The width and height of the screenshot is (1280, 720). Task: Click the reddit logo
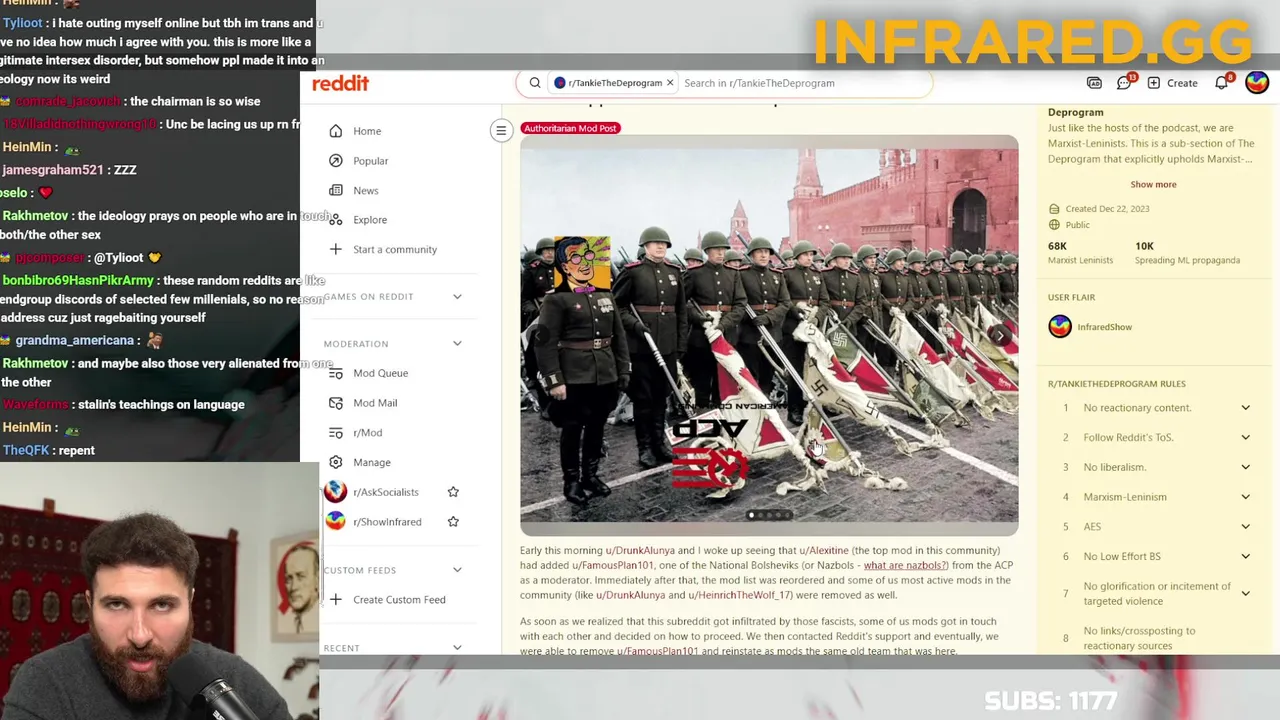click(x=340, y=83)
